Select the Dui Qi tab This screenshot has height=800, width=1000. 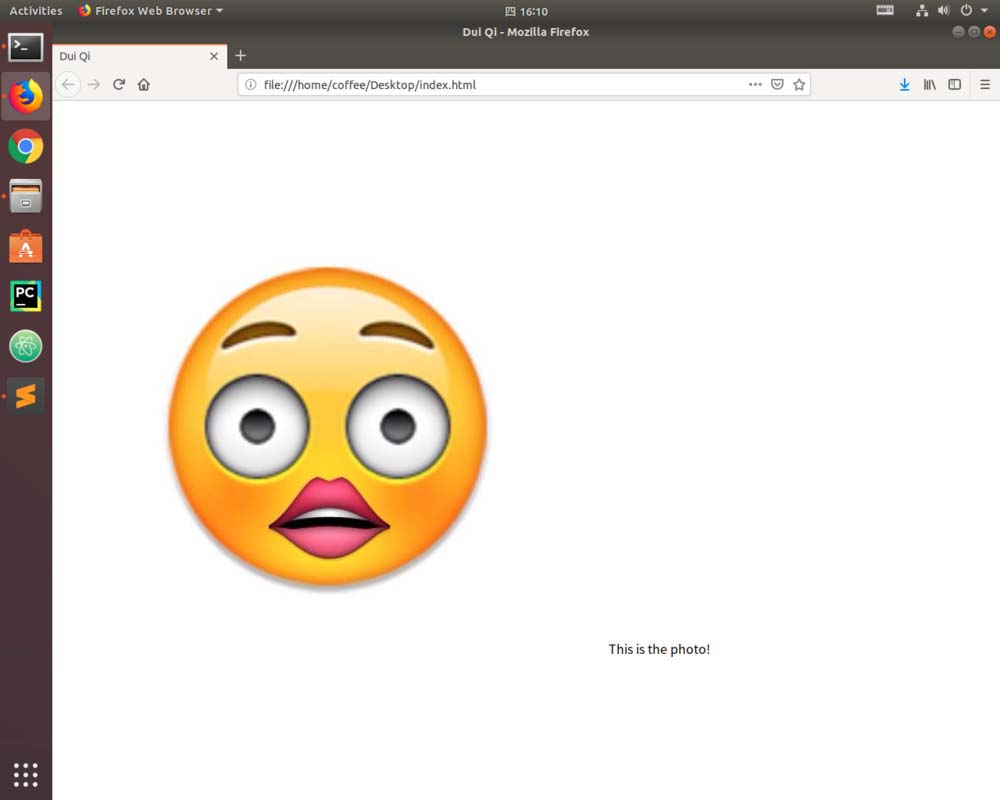point(140,56)
